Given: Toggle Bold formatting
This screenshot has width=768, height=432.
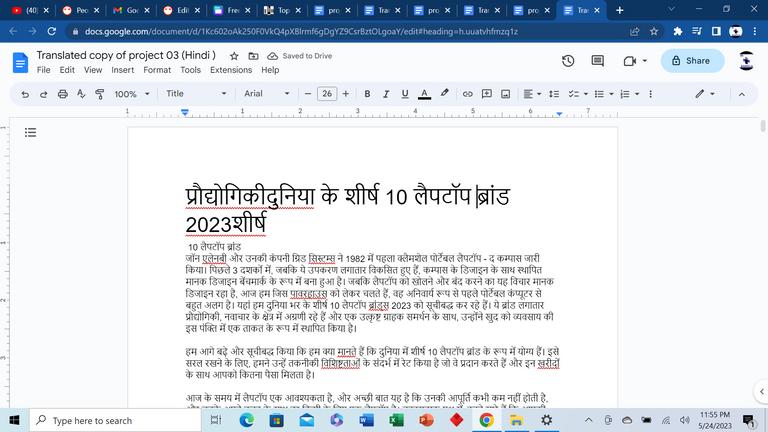Looking at the screenshot, I should [367, 94].
